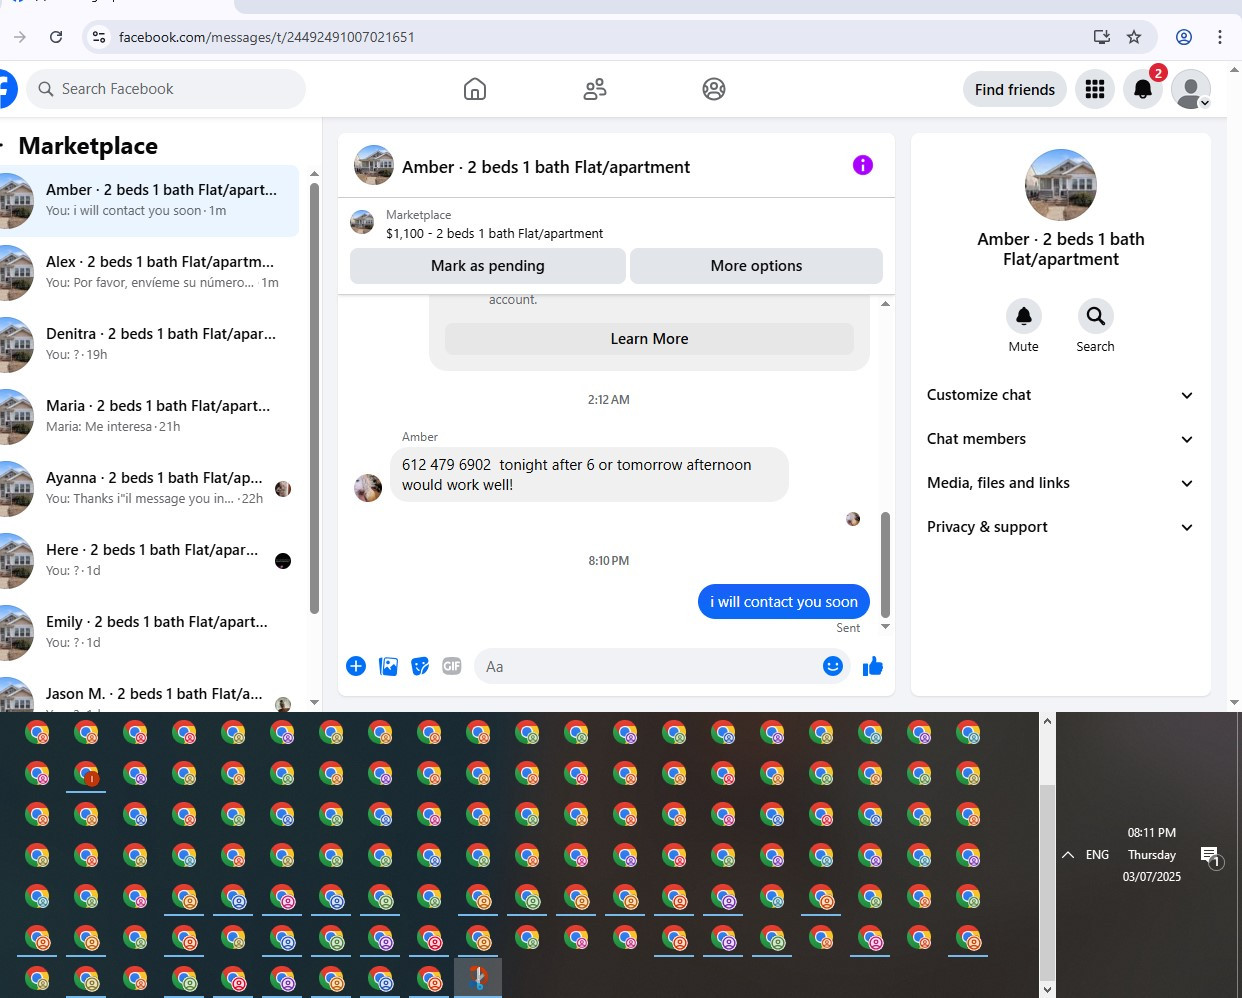Click the listing thumbnail in right panel
1242x998 pixels.
click(x=1061, y=185)
